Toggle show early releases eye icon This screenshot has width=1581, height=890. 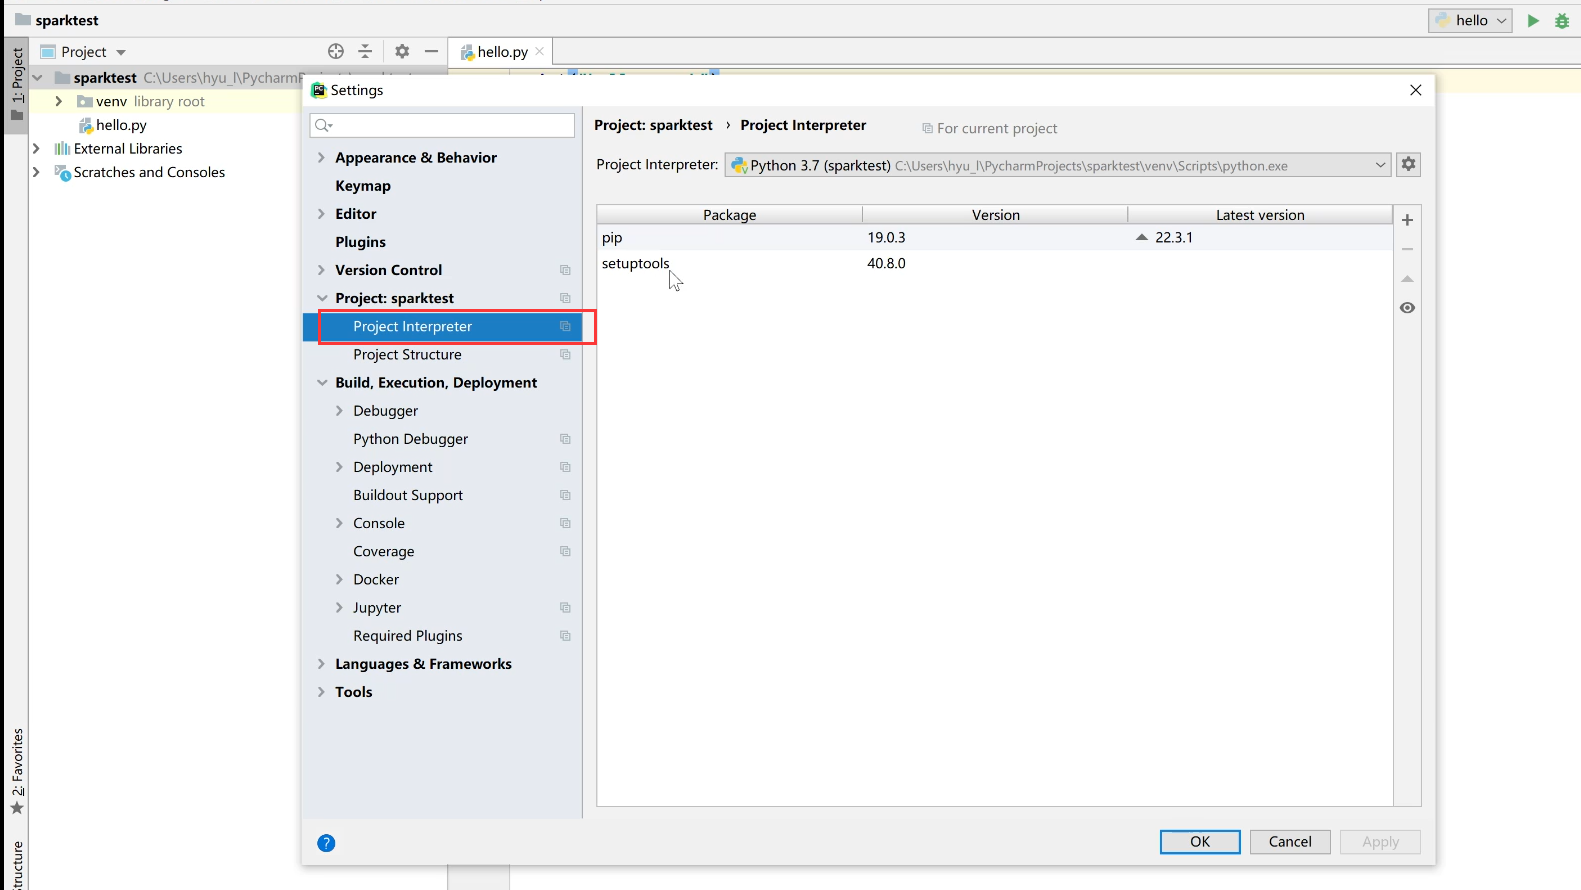1407,308
